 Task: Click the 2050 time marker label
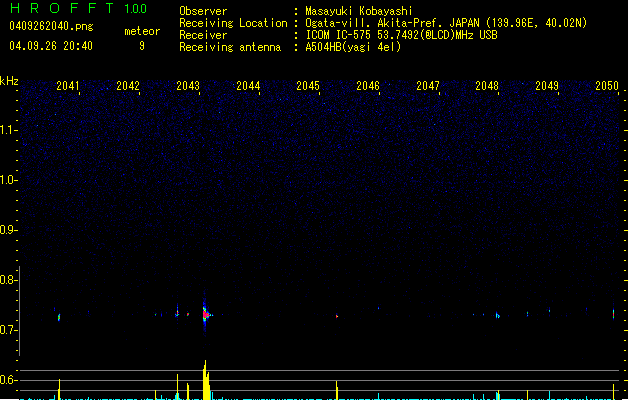(607, 86)
